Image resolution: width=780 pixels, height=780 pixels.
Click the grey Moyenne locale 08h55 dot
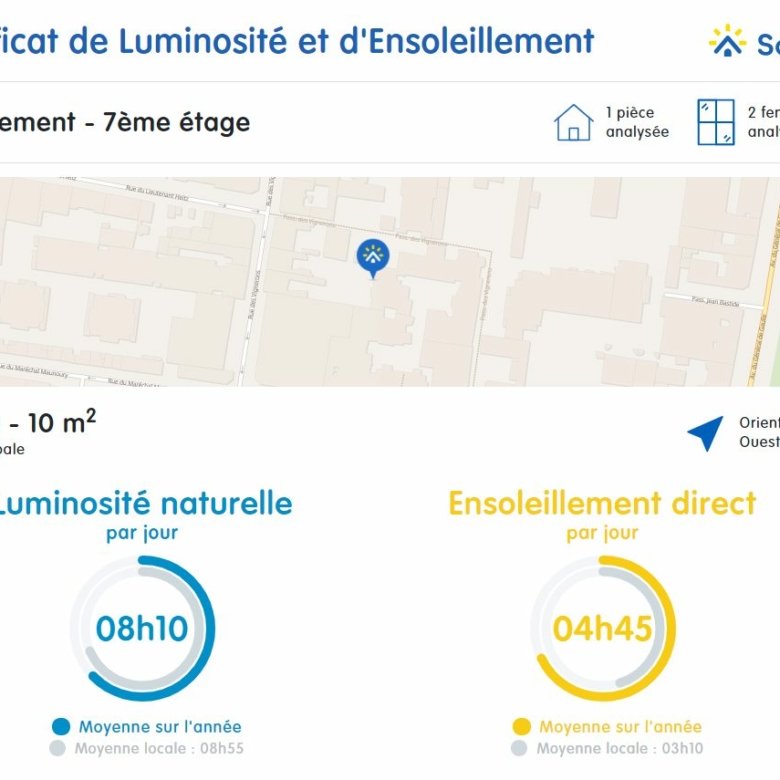58,748
